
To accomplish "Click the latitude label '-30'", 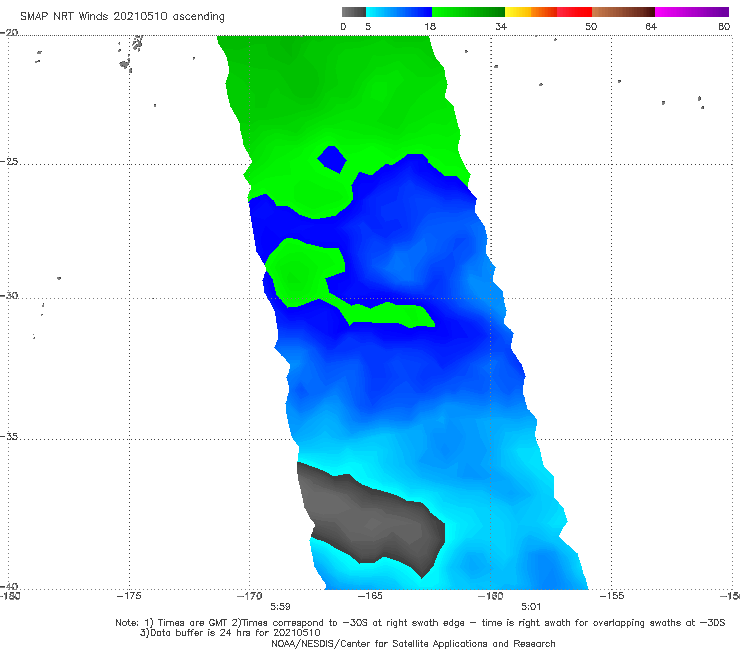I will click(x=9, y=295).
